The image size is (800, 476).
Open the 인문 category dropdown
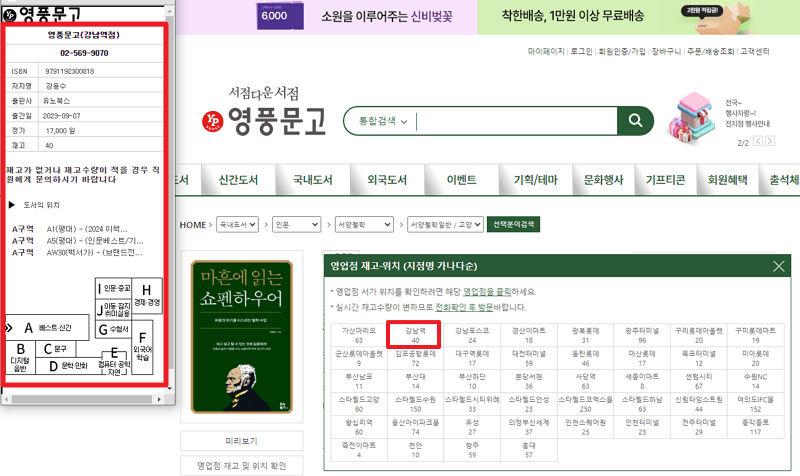296,224
